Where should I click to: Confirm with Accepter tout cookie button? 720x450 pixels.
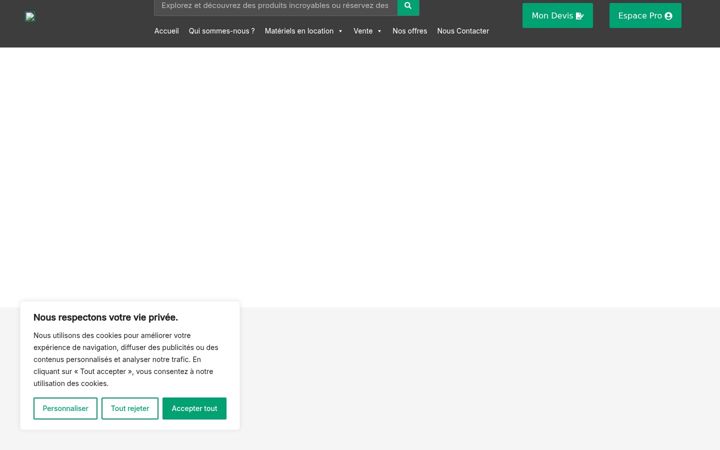[x=194, y=408]
